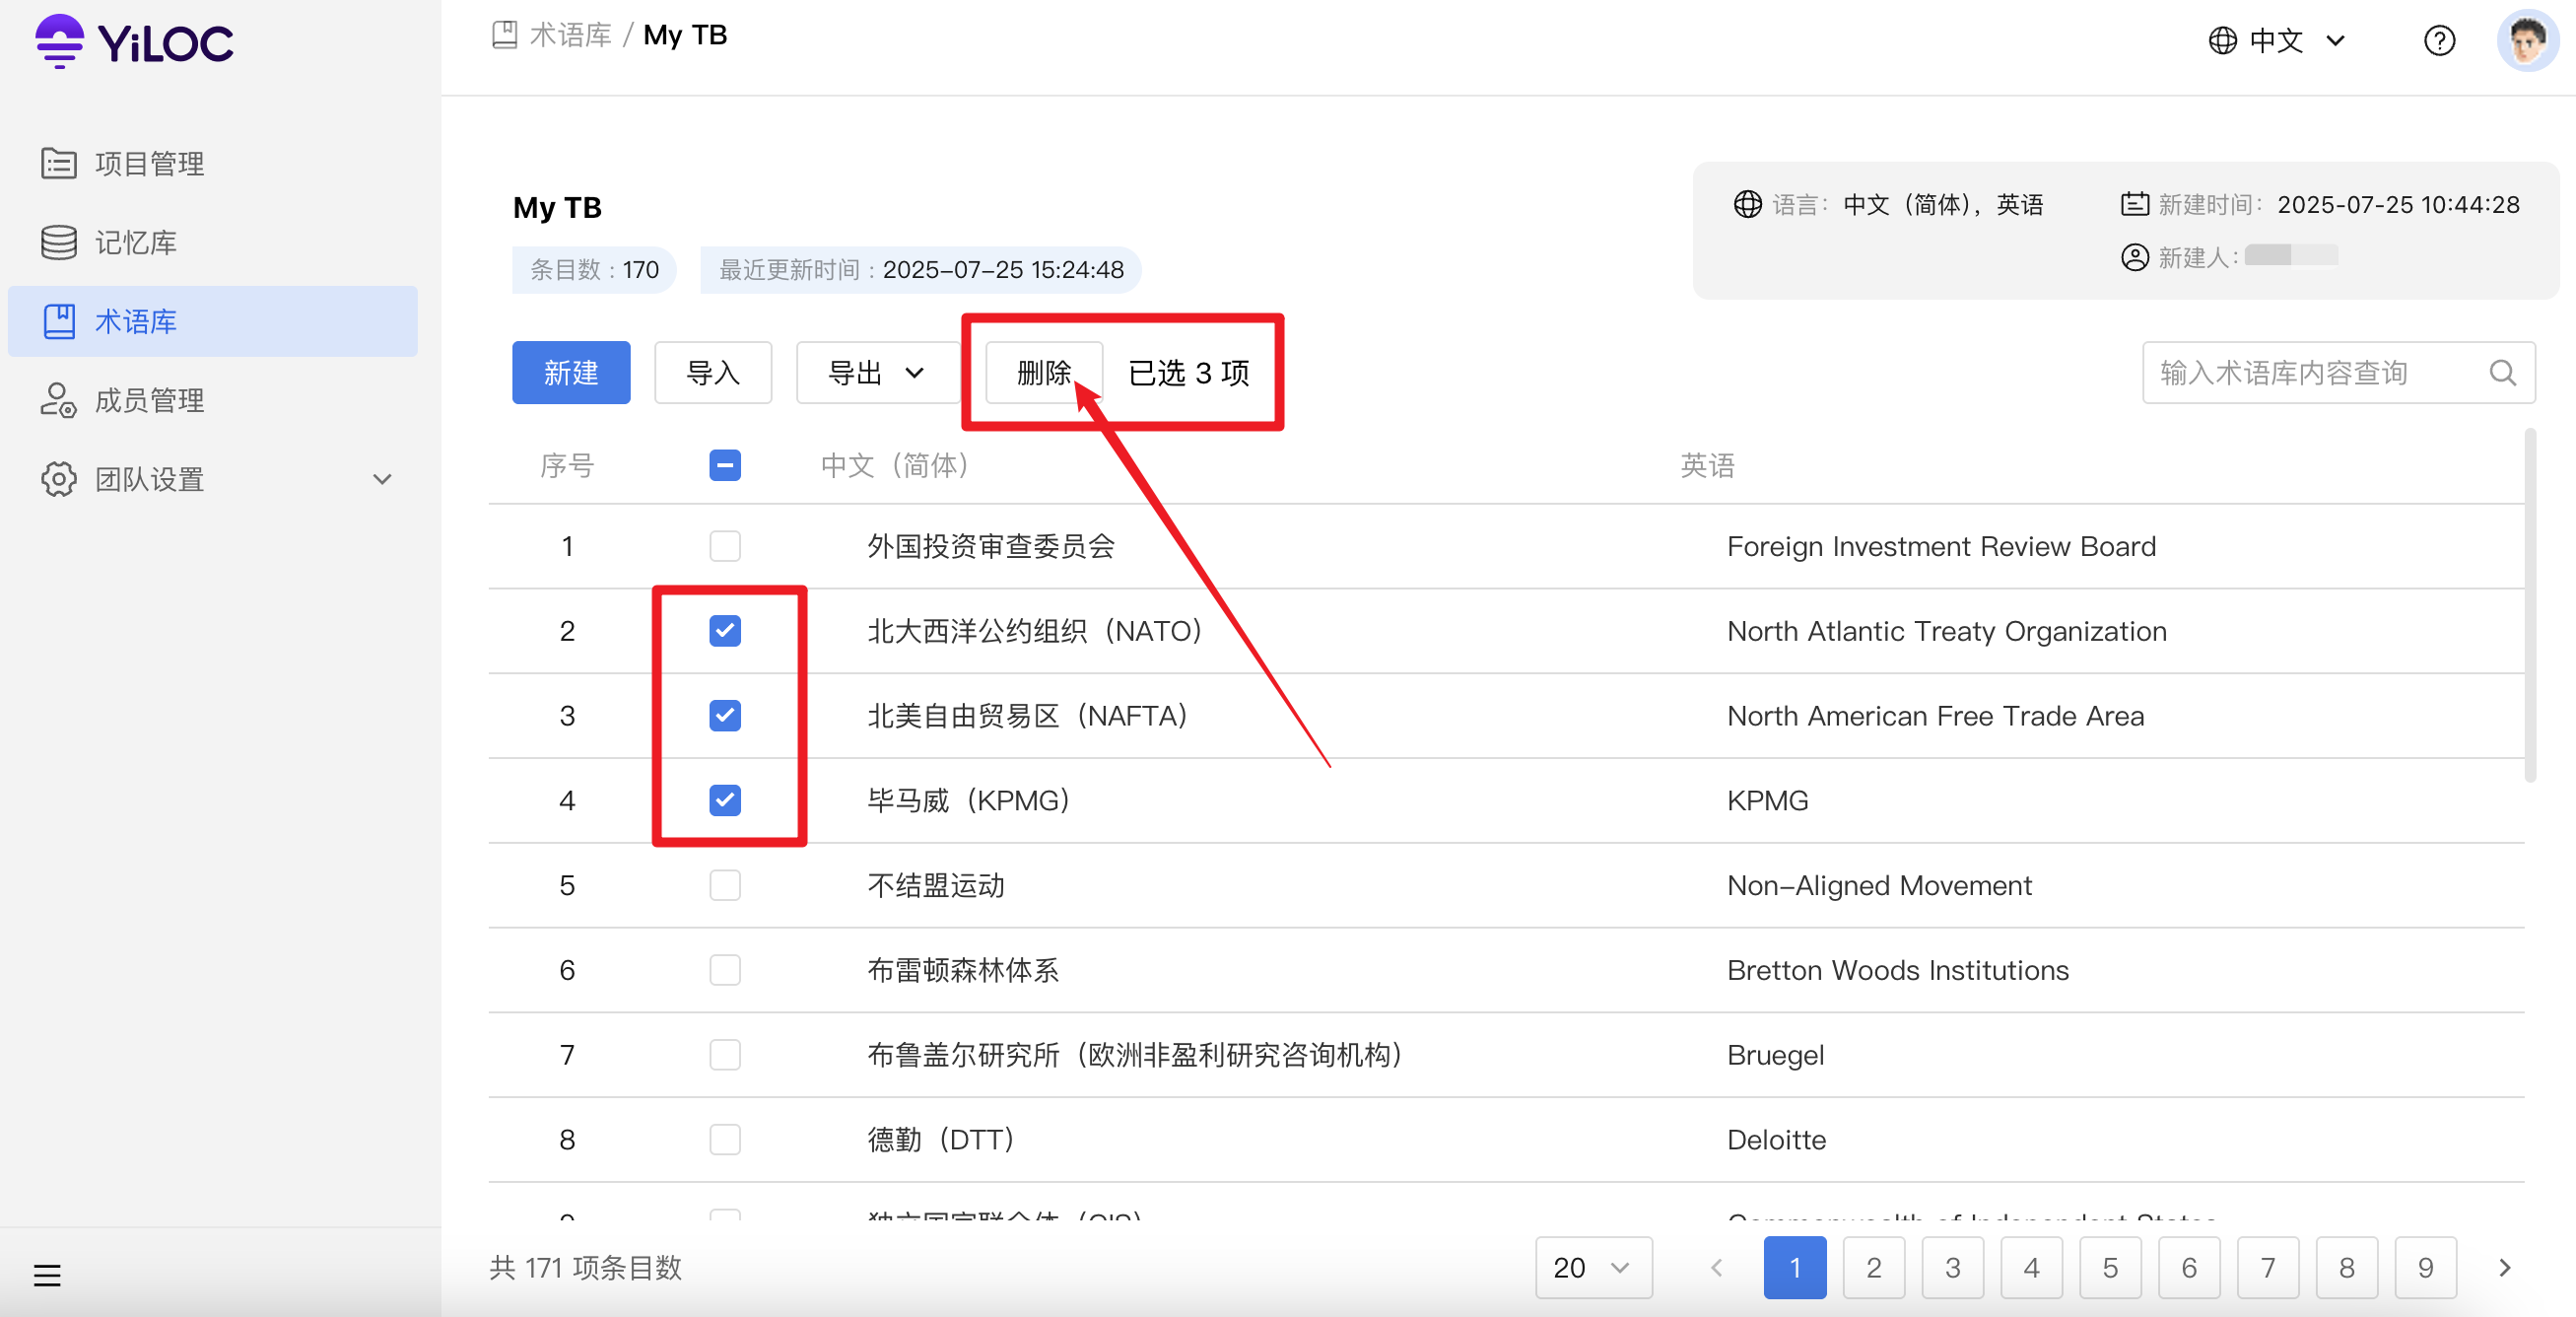The width and height of the screenshot is (2576, 1317).
Task: Go to page 7
Action: 2268,1268
